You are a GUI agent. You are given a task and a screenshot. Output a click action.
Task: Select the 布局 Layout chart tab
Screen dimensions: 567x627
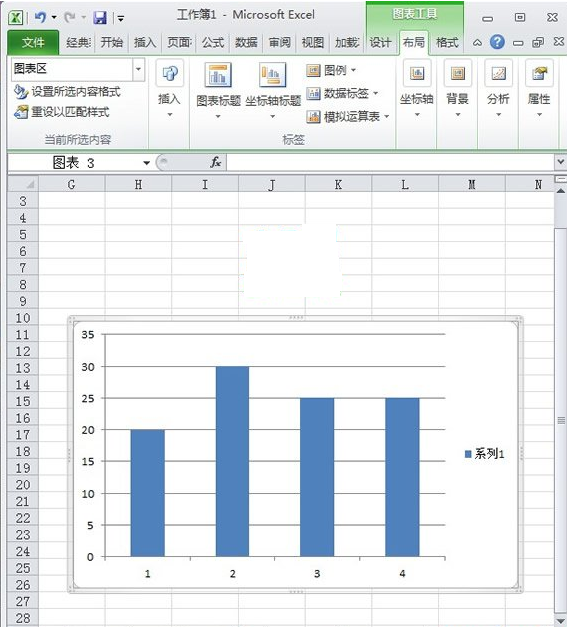point(413,42)
